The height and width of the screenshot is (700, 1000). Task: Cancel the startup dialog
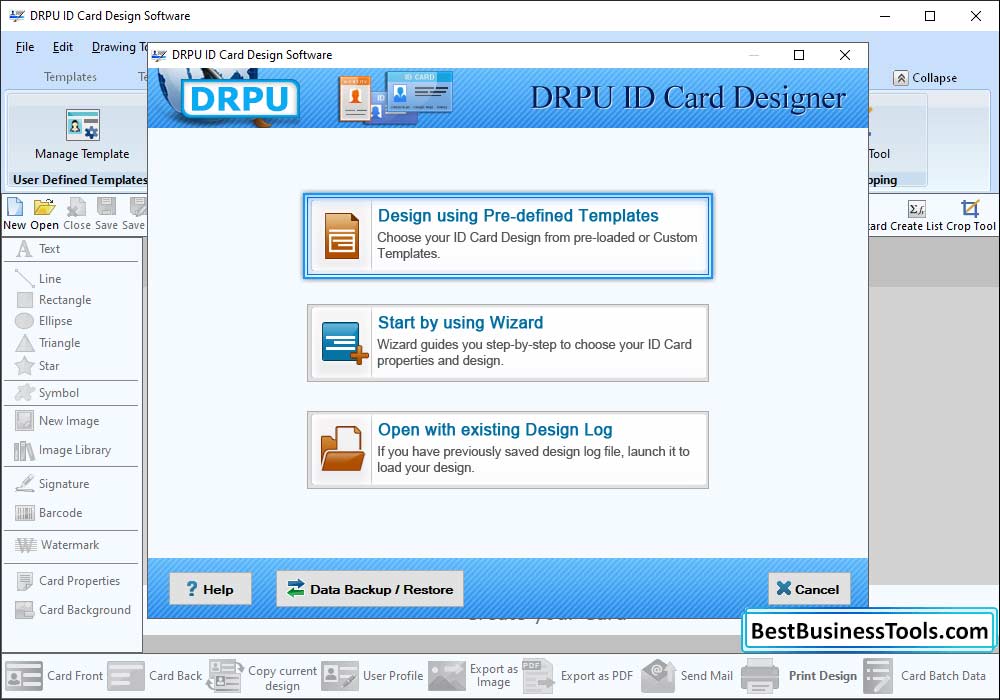809,589
